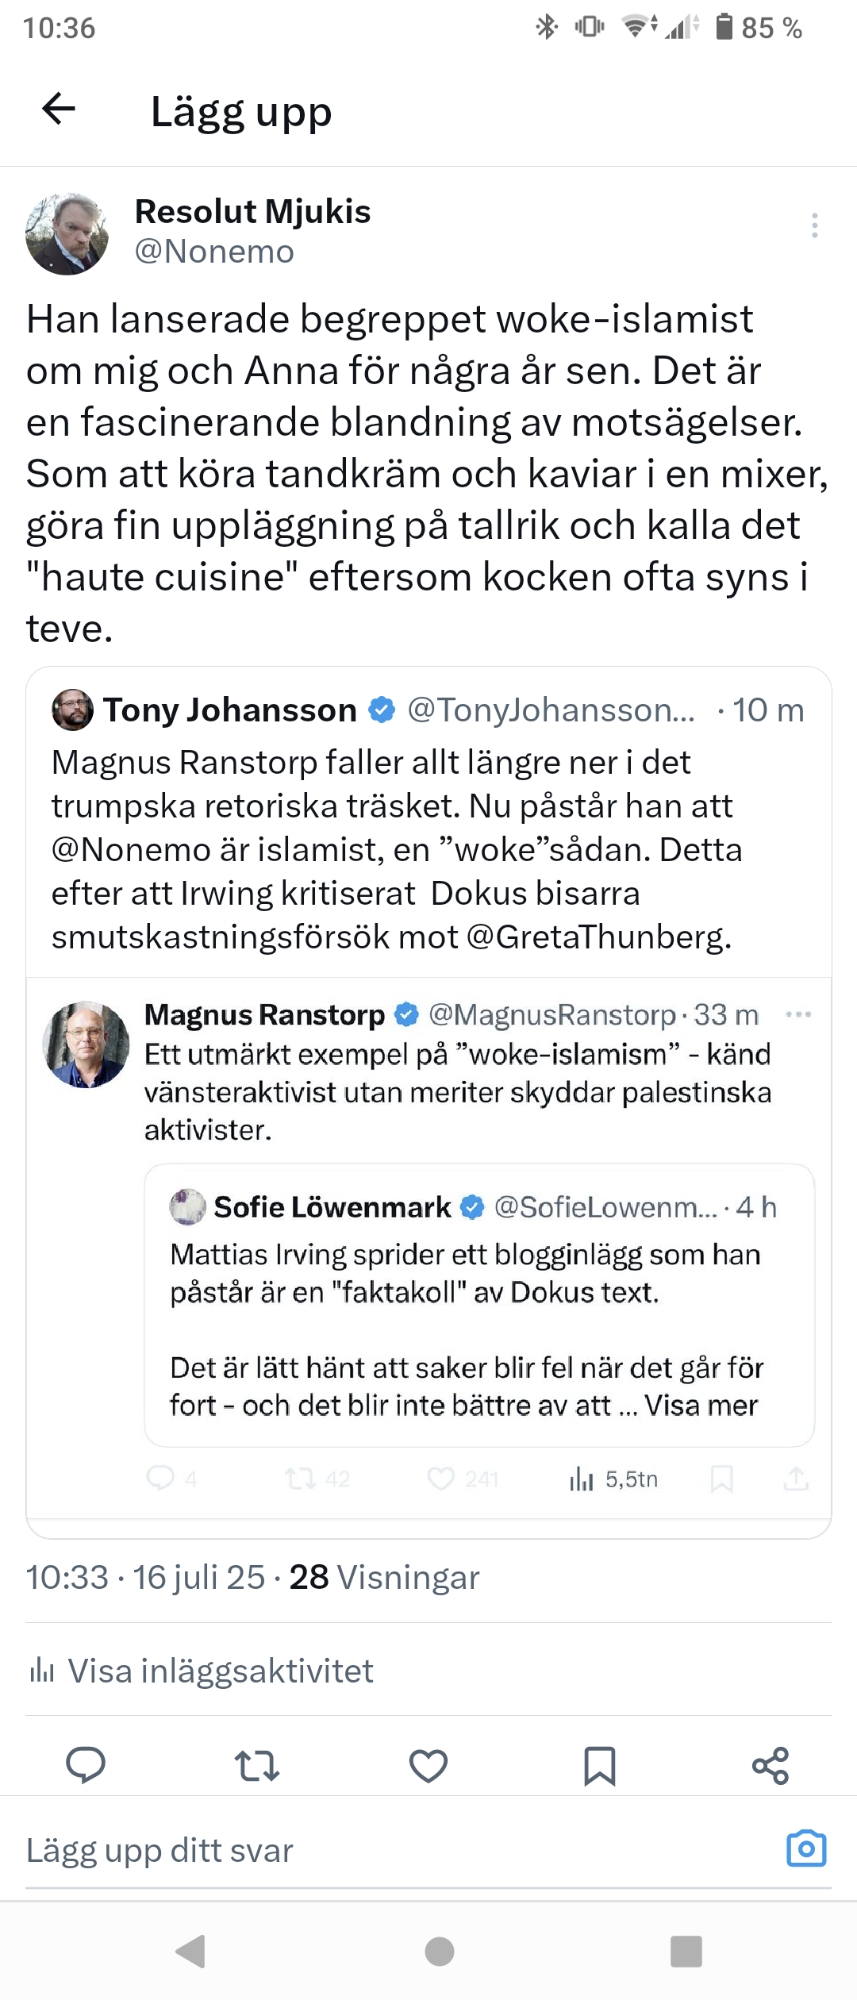Tap the share icon below the post
The width and height of the screenshot is (857, 2000).
point(771,1766)
